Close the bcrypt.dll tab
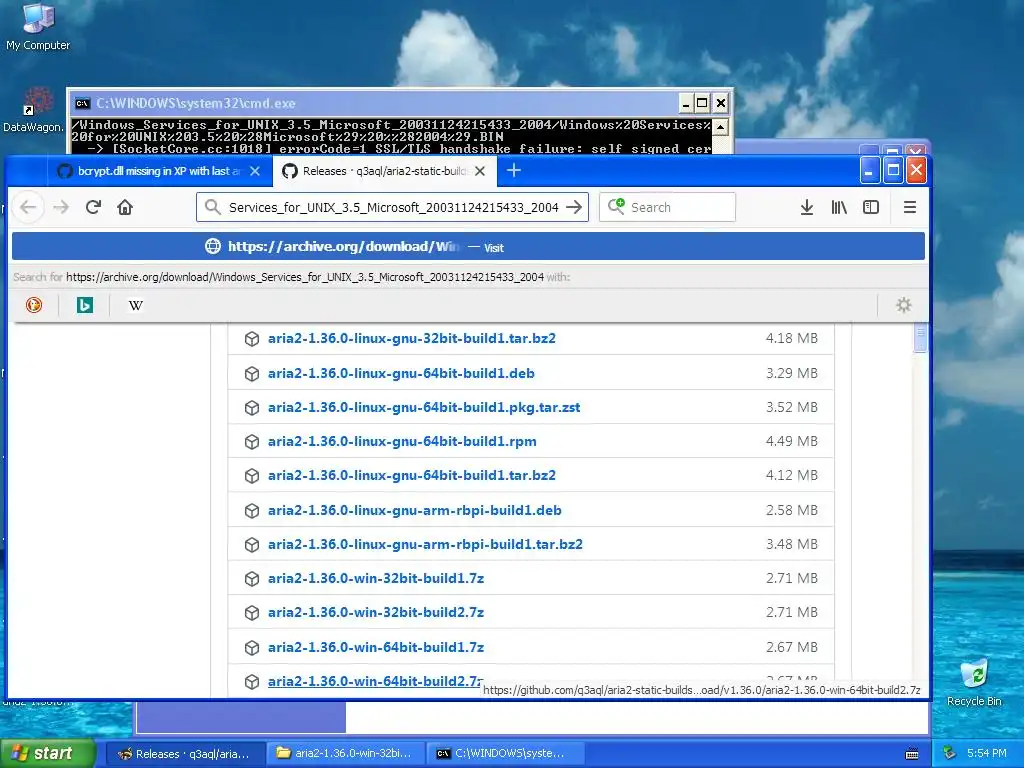This screenshot has height=768, width=1024. pos(255,171)
